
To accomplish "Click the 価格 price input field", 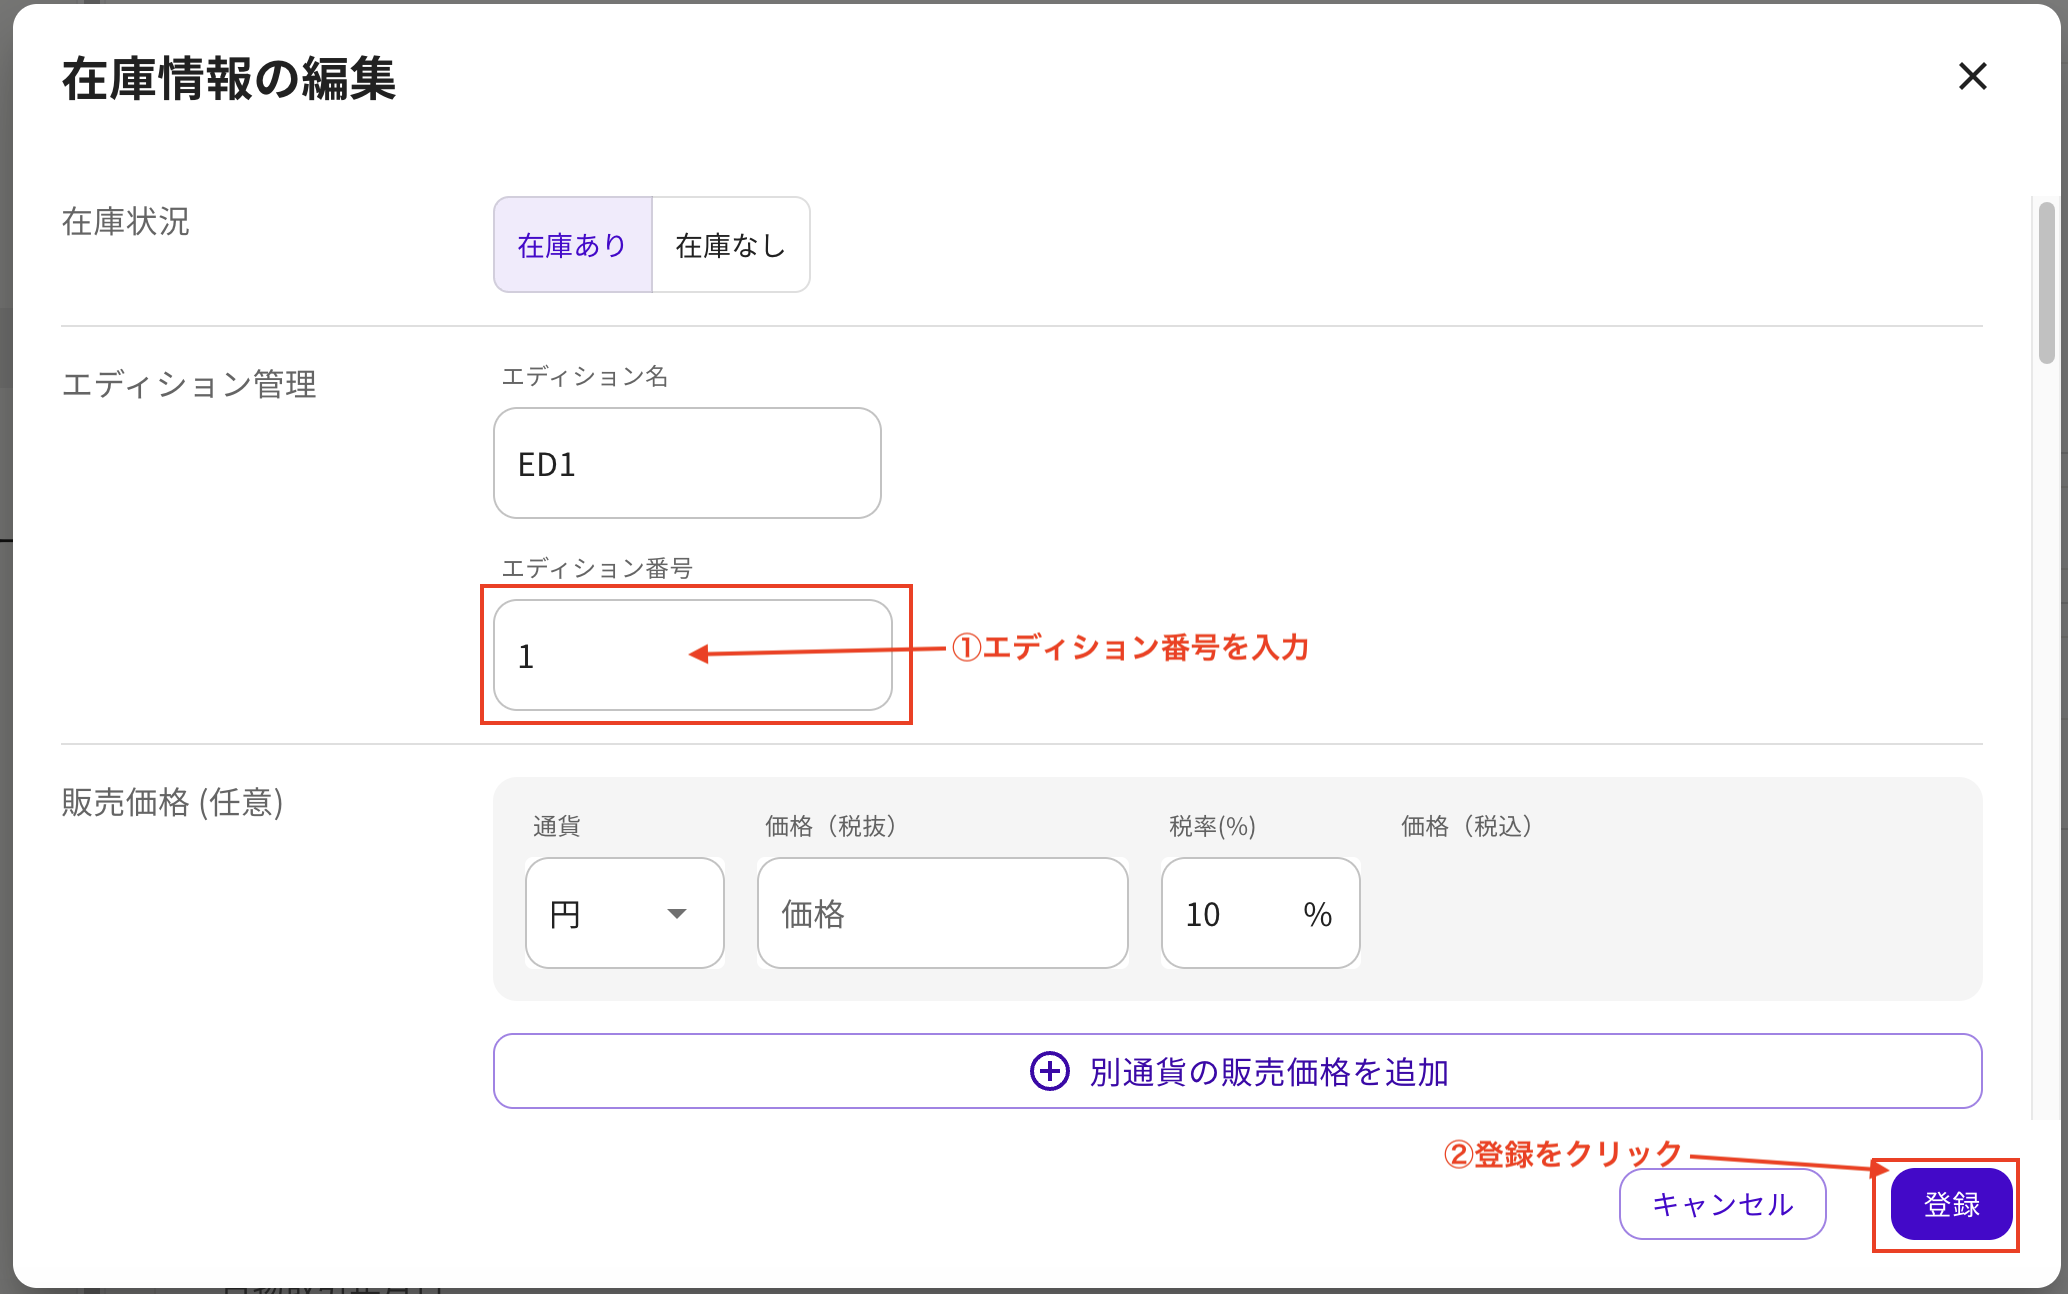I will pyautogui.click(x=942, y=913).
